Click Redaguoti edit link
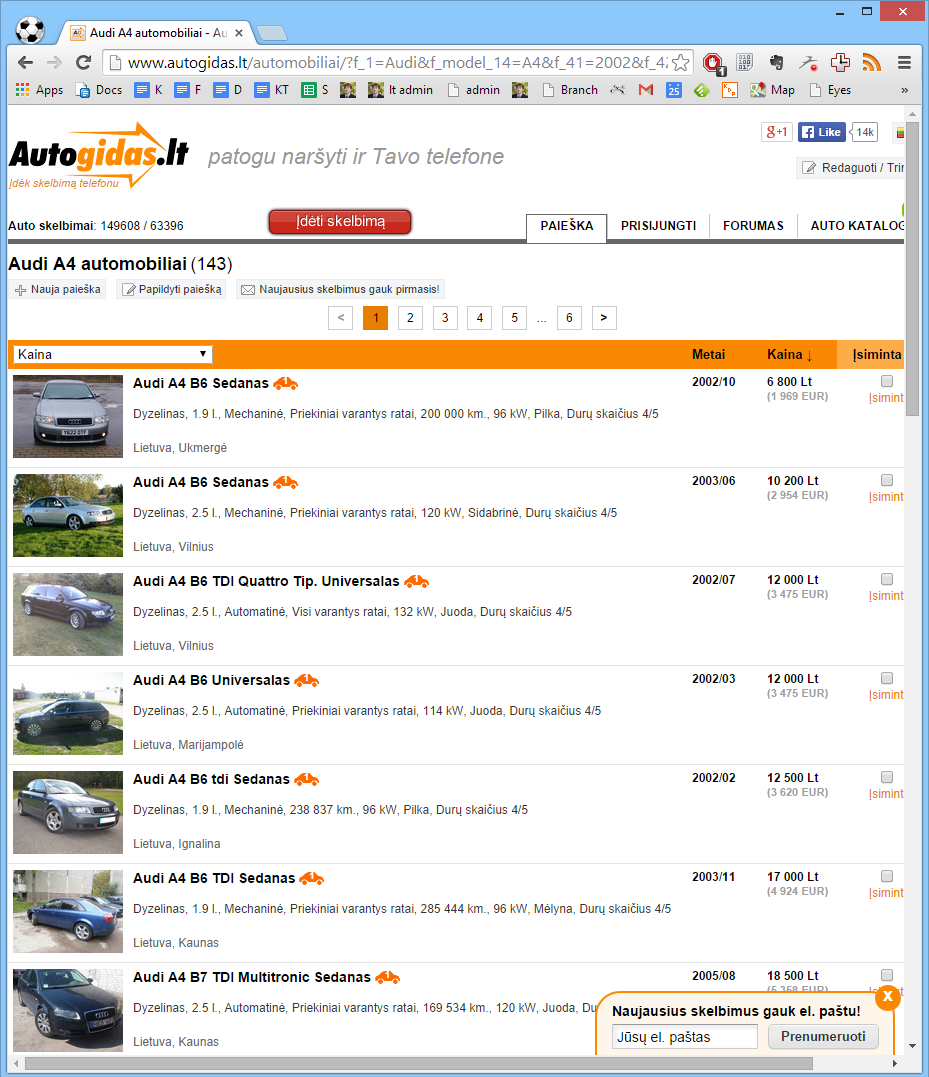This screenshot has width=929, height=1077. 851,168
